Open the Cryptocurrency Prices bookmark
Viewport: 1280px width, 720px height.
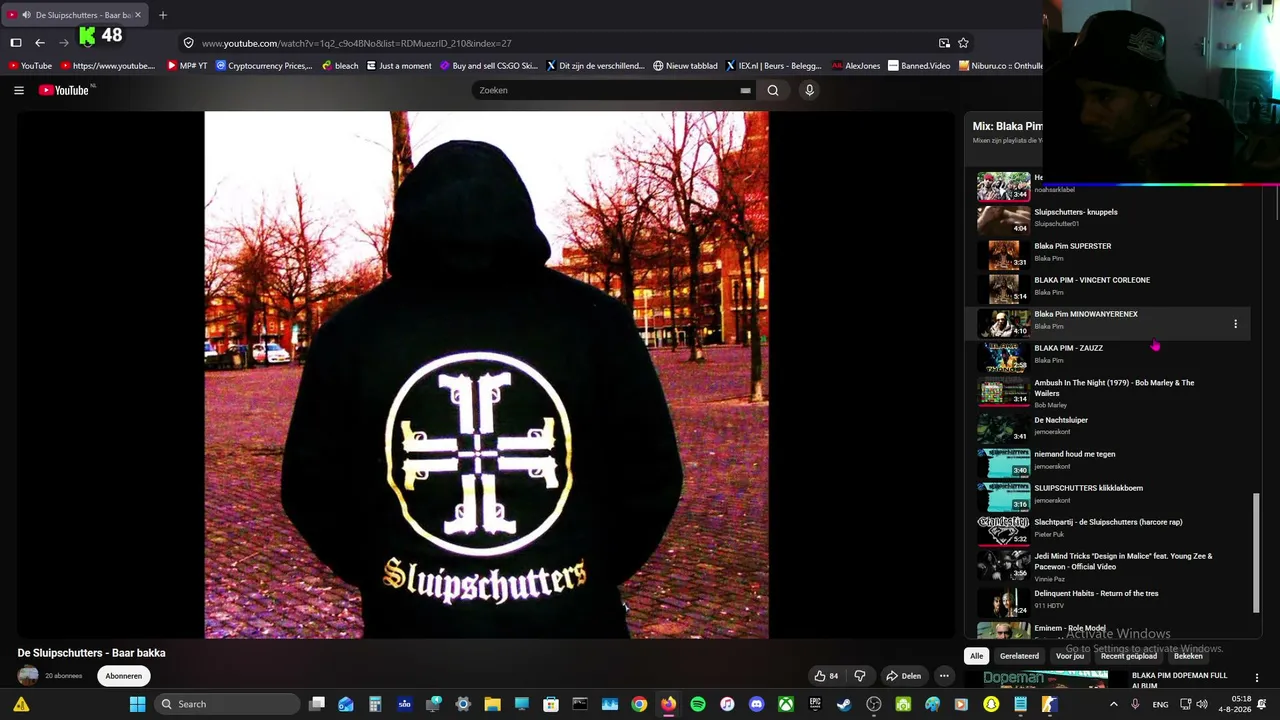tap(263, 66)
